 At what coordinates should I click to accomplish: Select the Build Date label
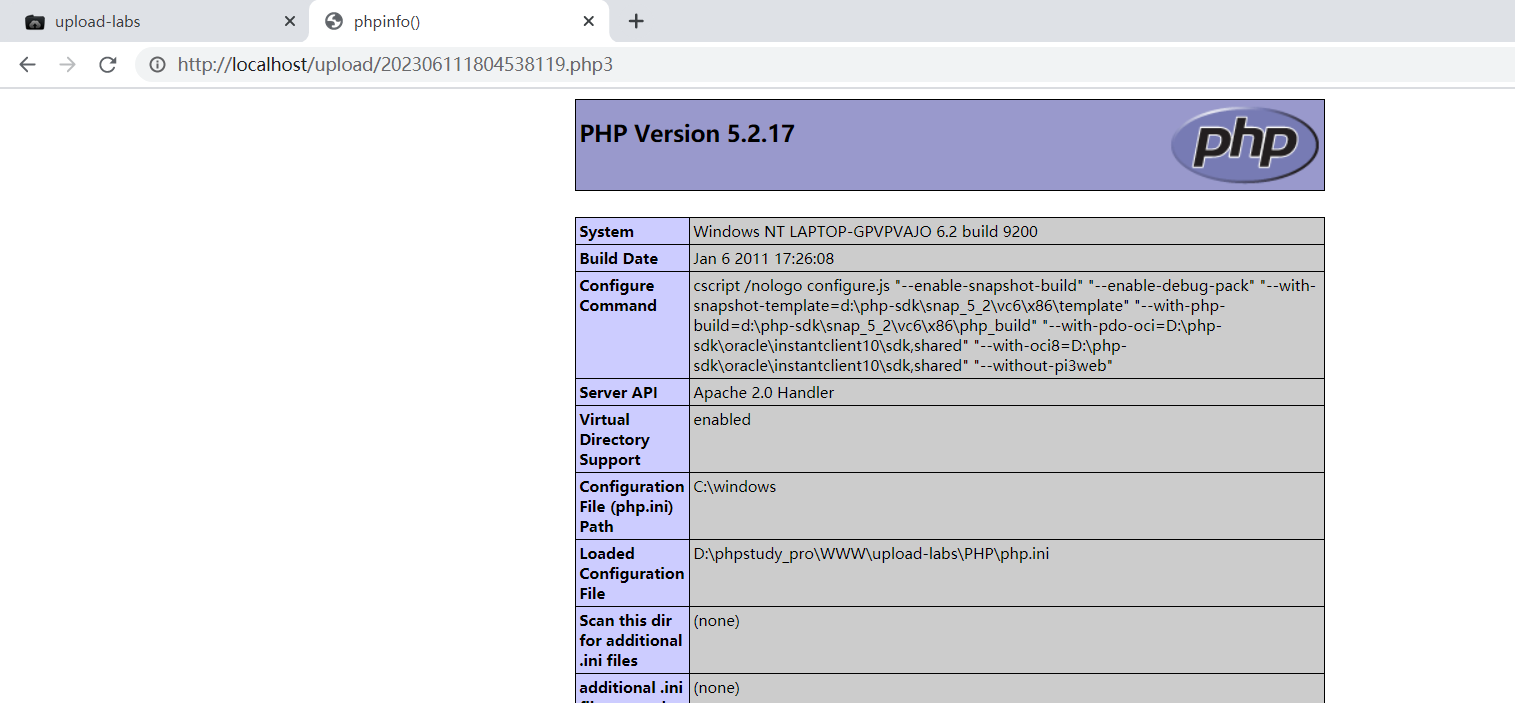click(618, 259)
